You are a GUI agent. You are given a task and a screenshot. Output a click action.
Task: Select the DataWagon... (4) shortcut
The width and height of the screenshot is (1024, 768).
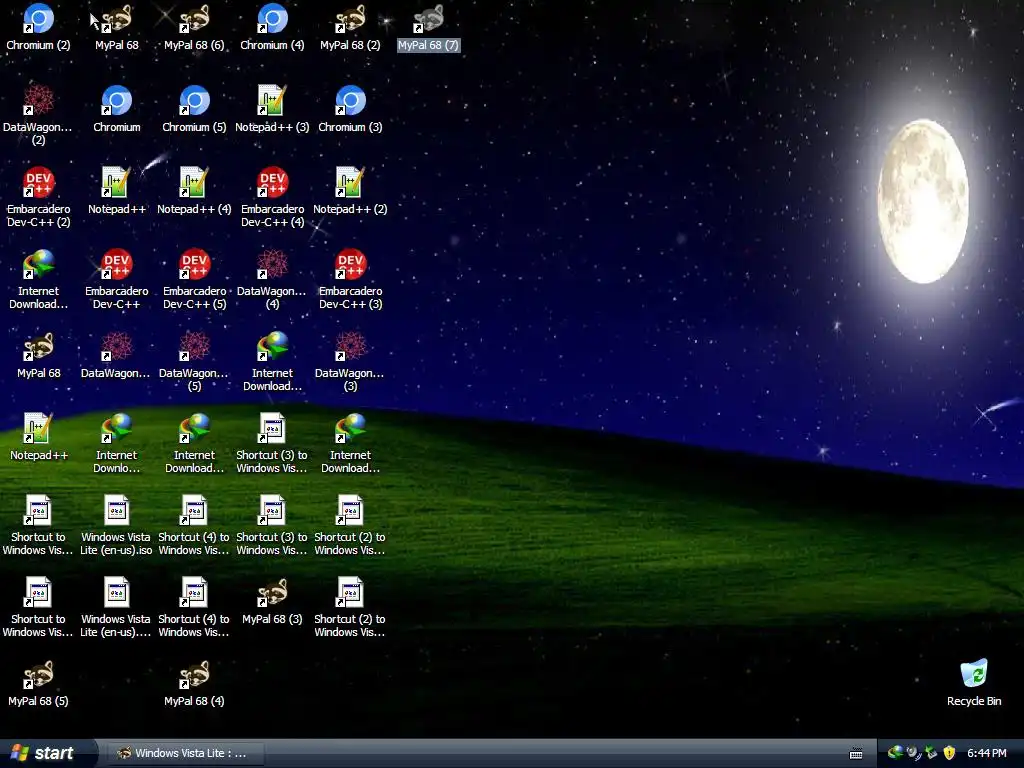coord(272,280)
